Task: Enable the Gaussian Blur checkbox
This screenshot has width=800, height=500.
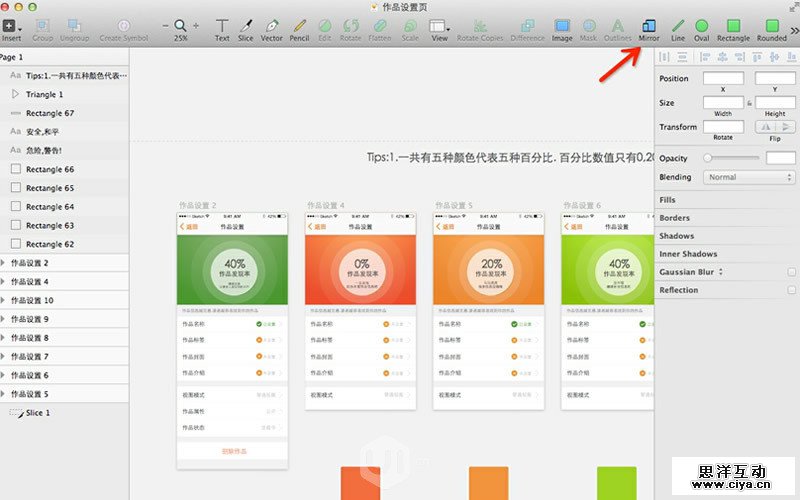Action: pyautogui.click(x=791, y=272)
